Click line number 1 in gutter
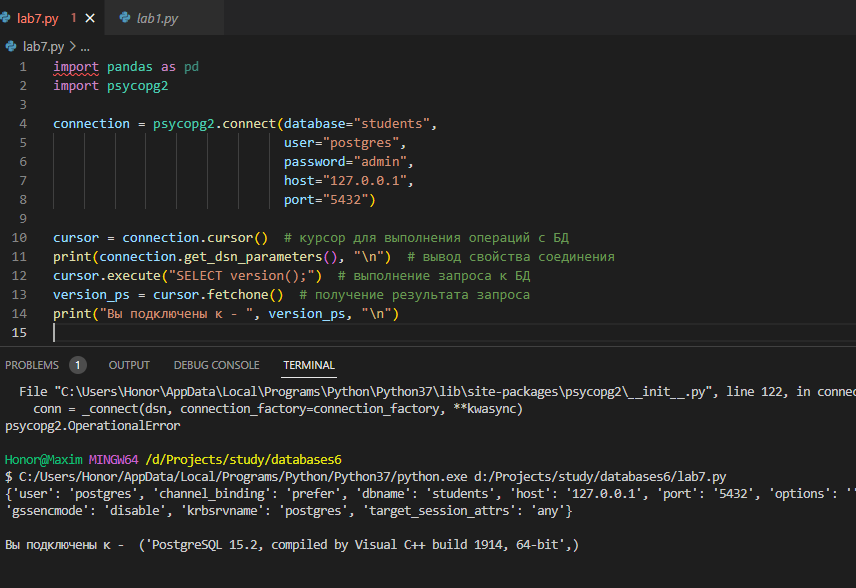The width and height of the screenshot is (856, 588). (23, 67)
